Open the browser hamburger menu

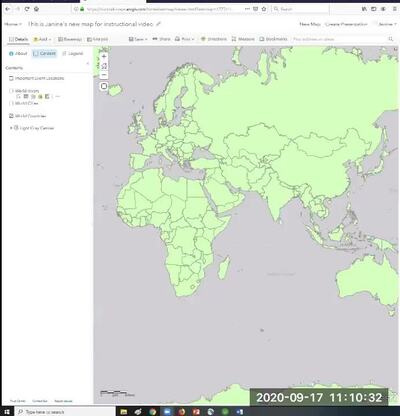coord(394,9)
